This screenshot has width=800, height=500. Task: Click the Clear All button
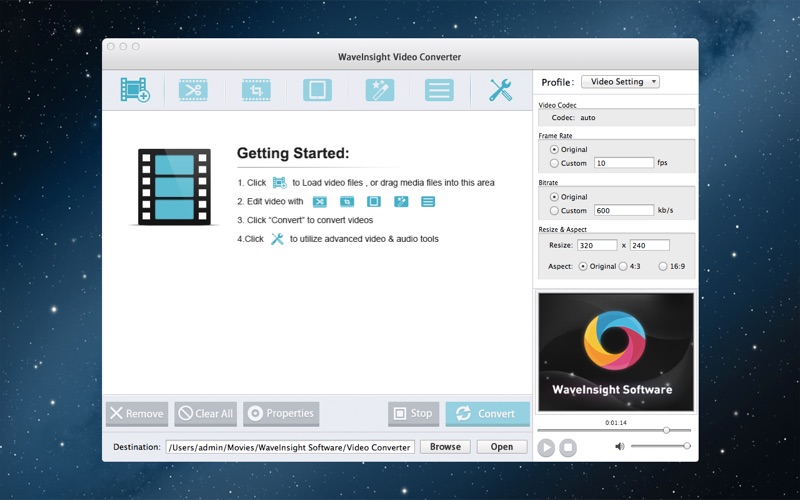(x=206, y=414)
